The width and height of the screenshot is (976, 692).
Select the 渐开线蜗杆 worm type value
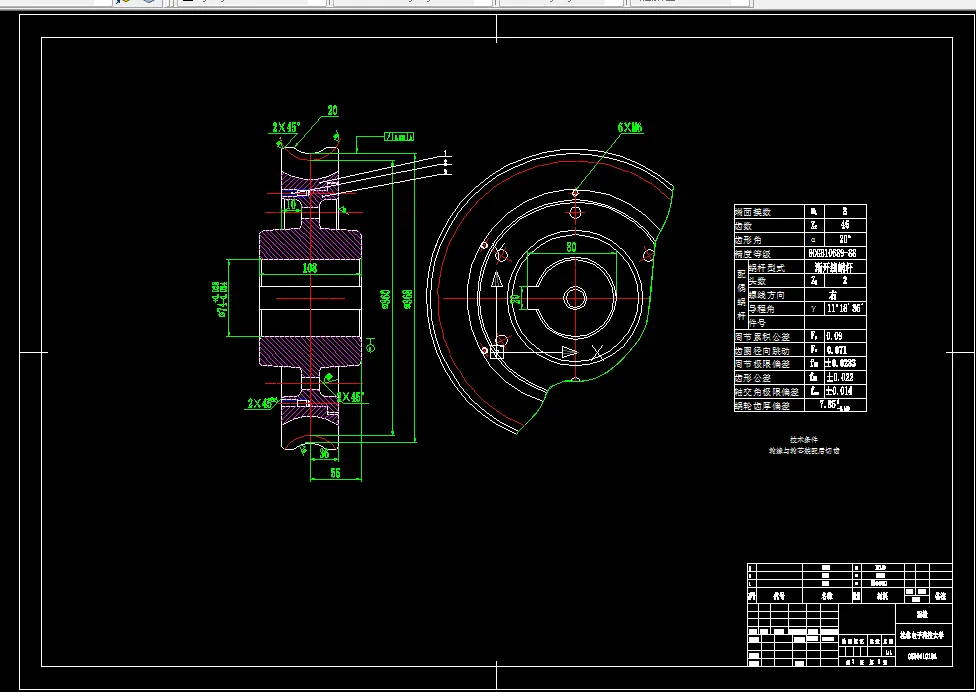tap(833, 268)
